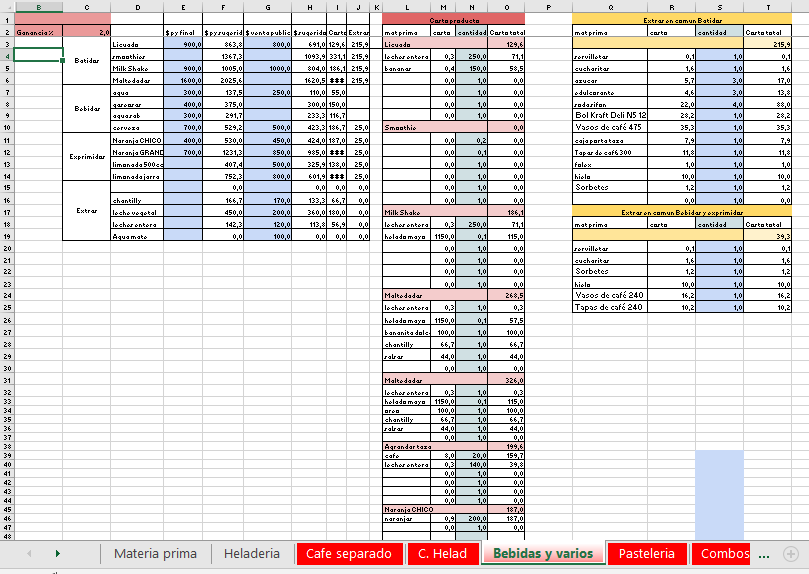This screenshot has height=574, width=809.
Task: Switch to the C. Helad sheet tab
Action: [442, 553]
